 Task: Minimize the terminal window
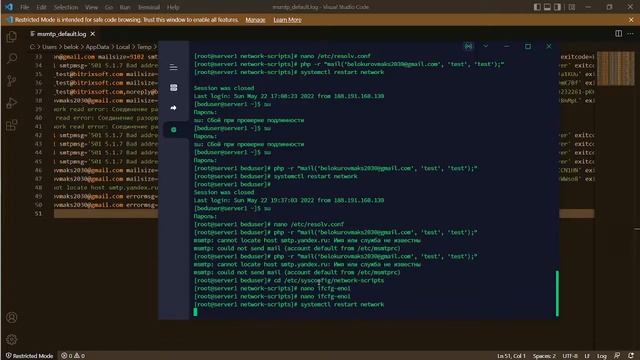click(507, 46)
